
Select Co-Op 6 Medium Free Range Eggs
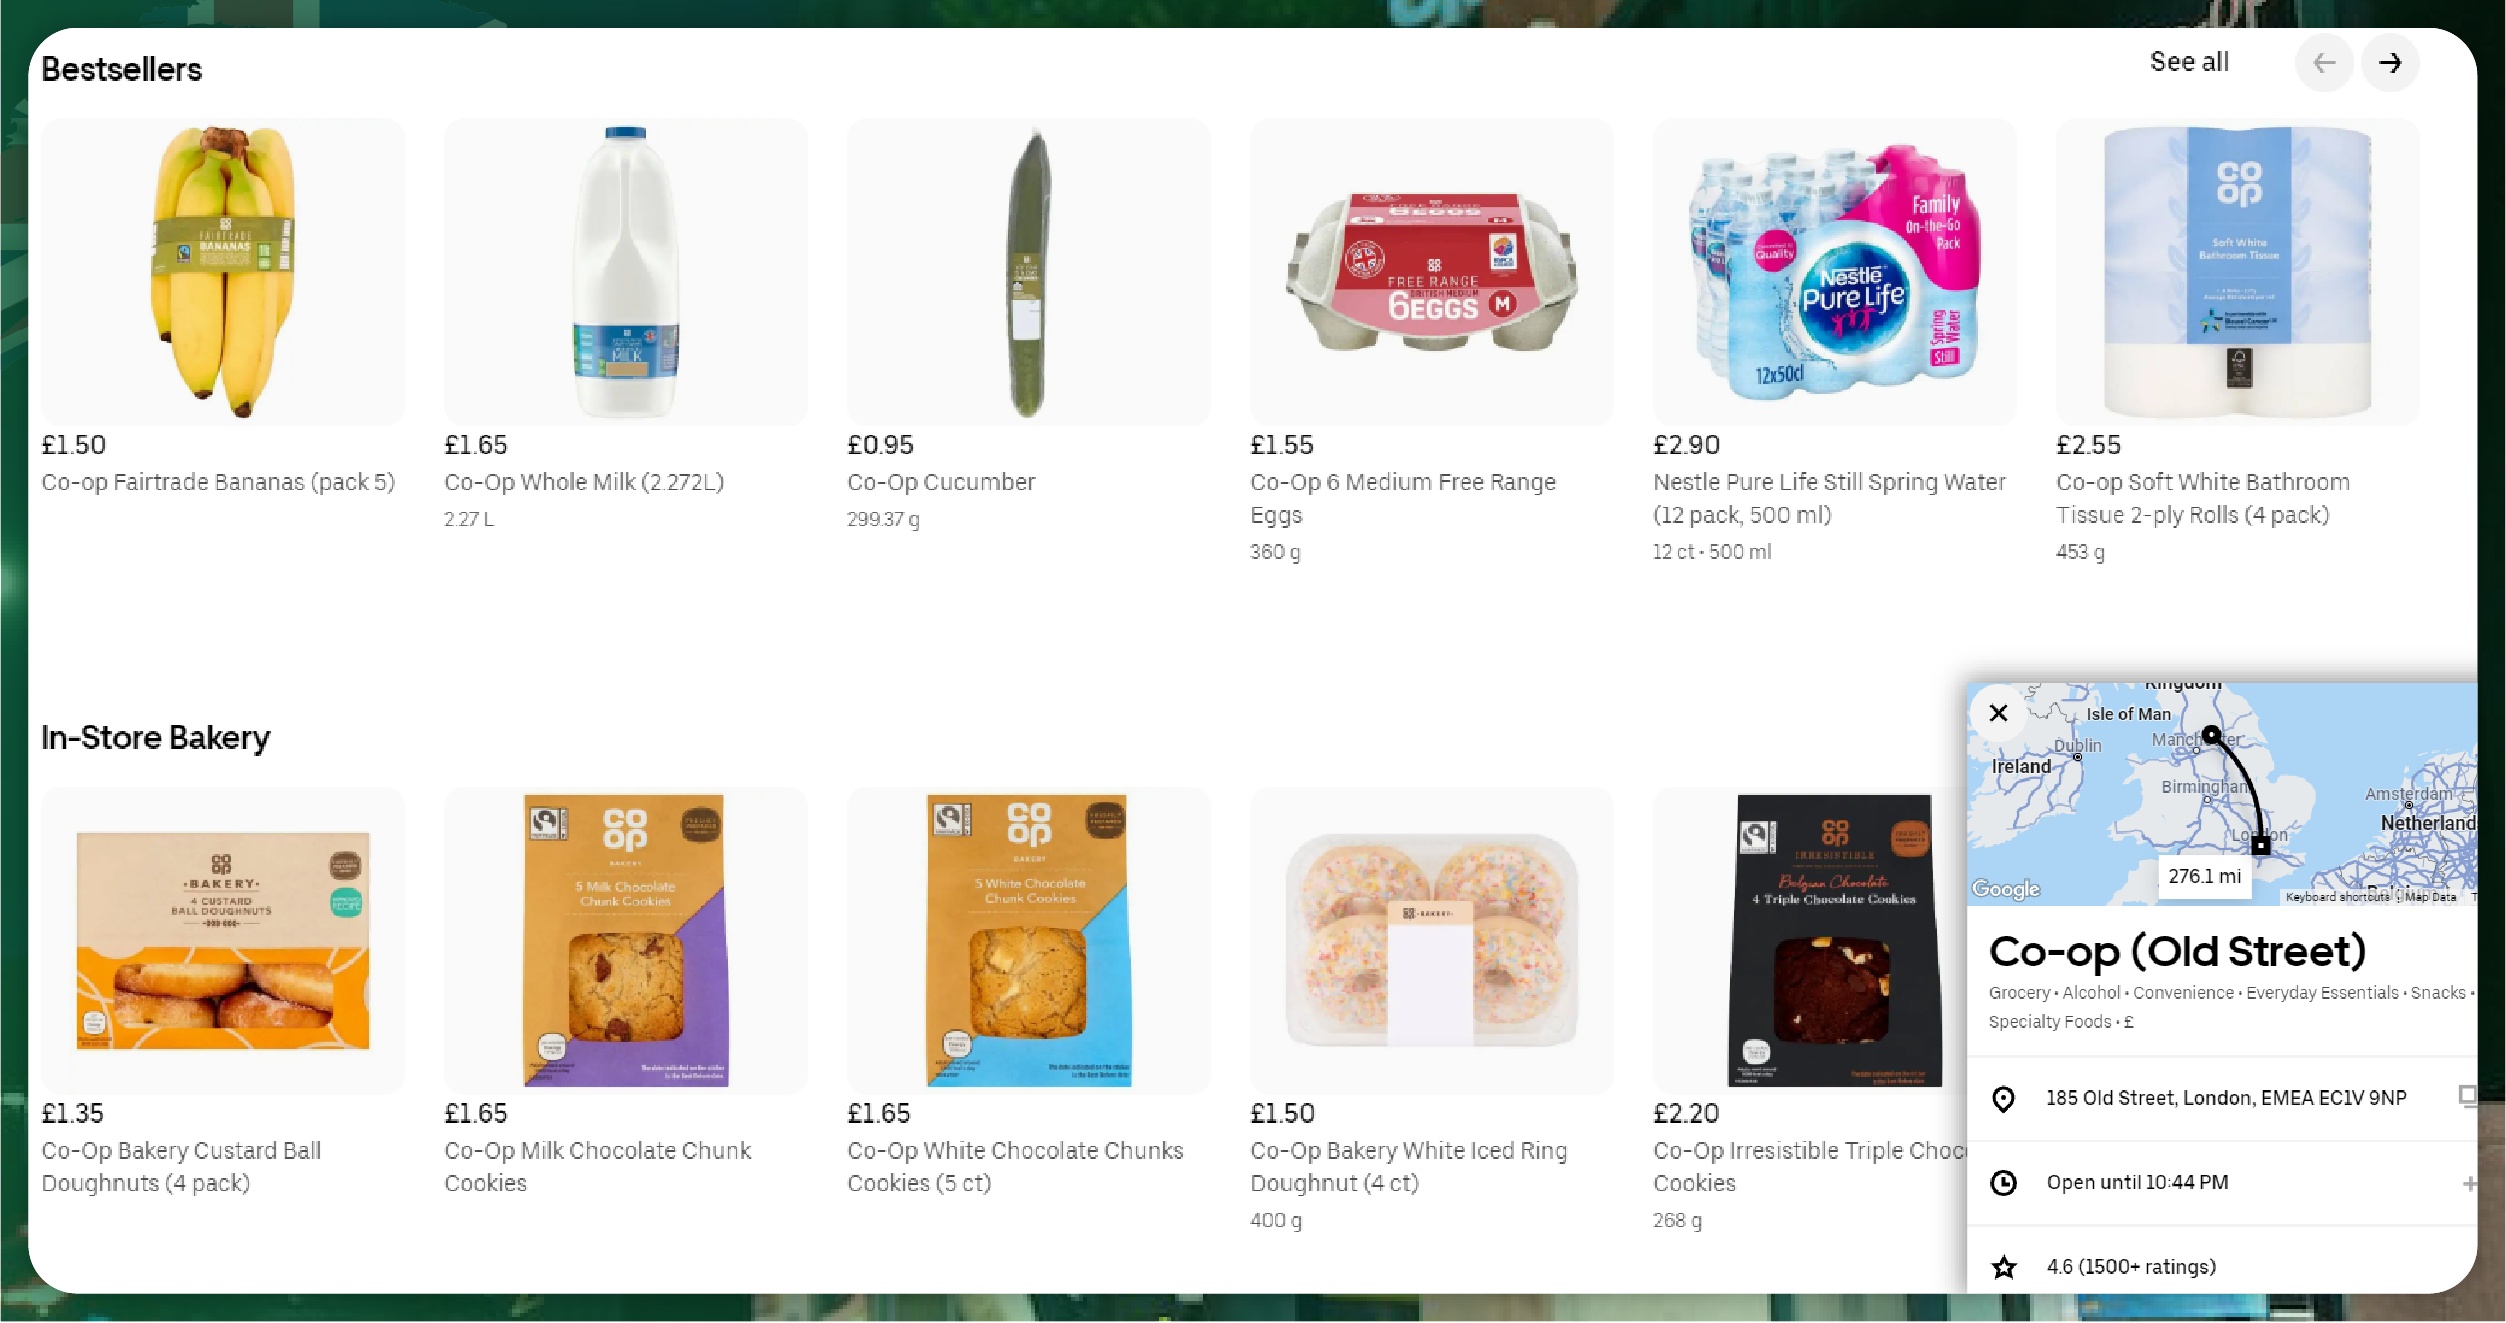tap(1432, 271)
